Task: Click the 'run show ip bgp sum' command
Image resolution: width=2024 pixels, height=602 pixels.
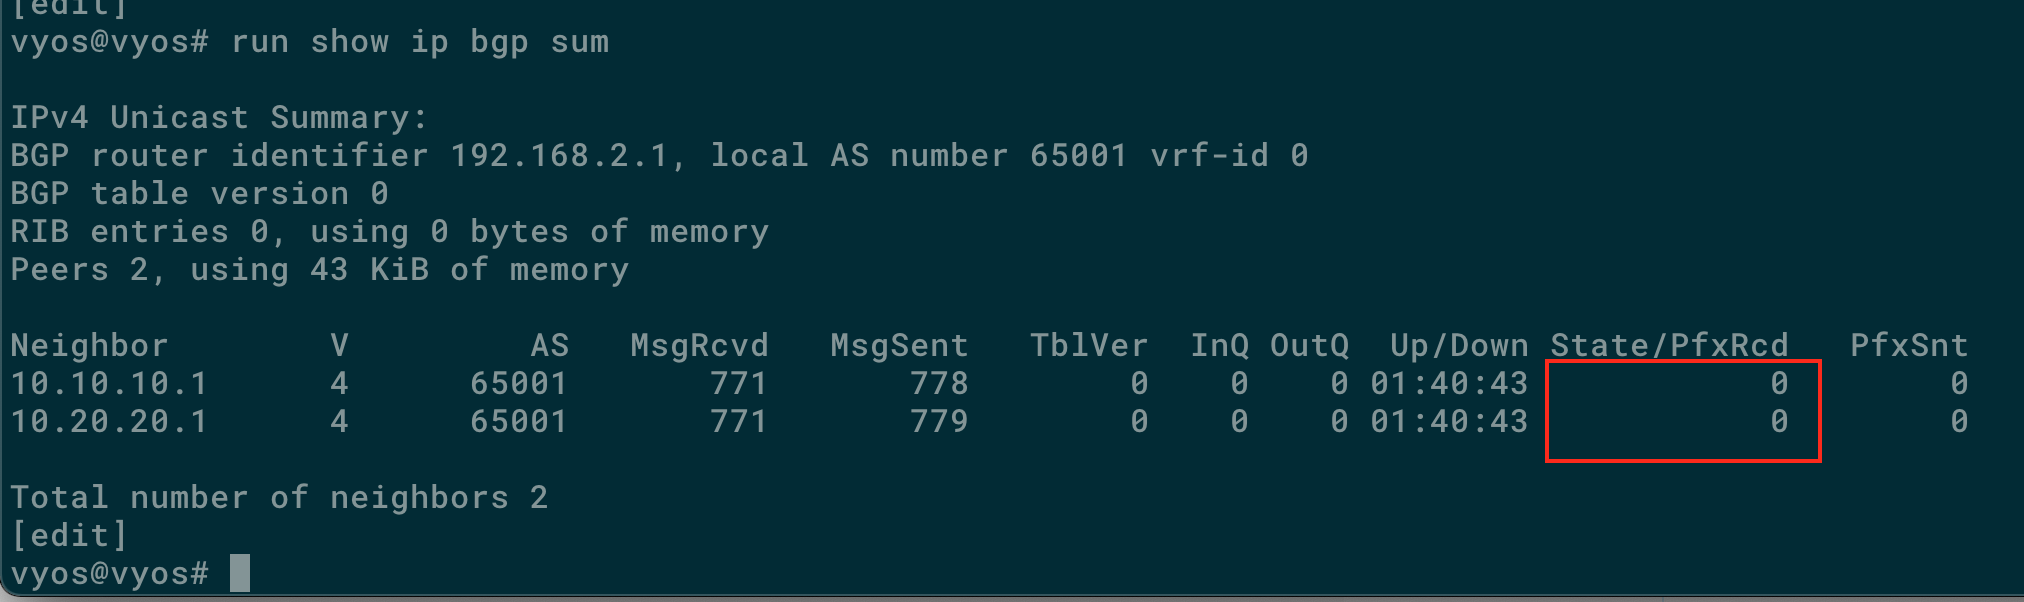Action: [x=420, y=42]
